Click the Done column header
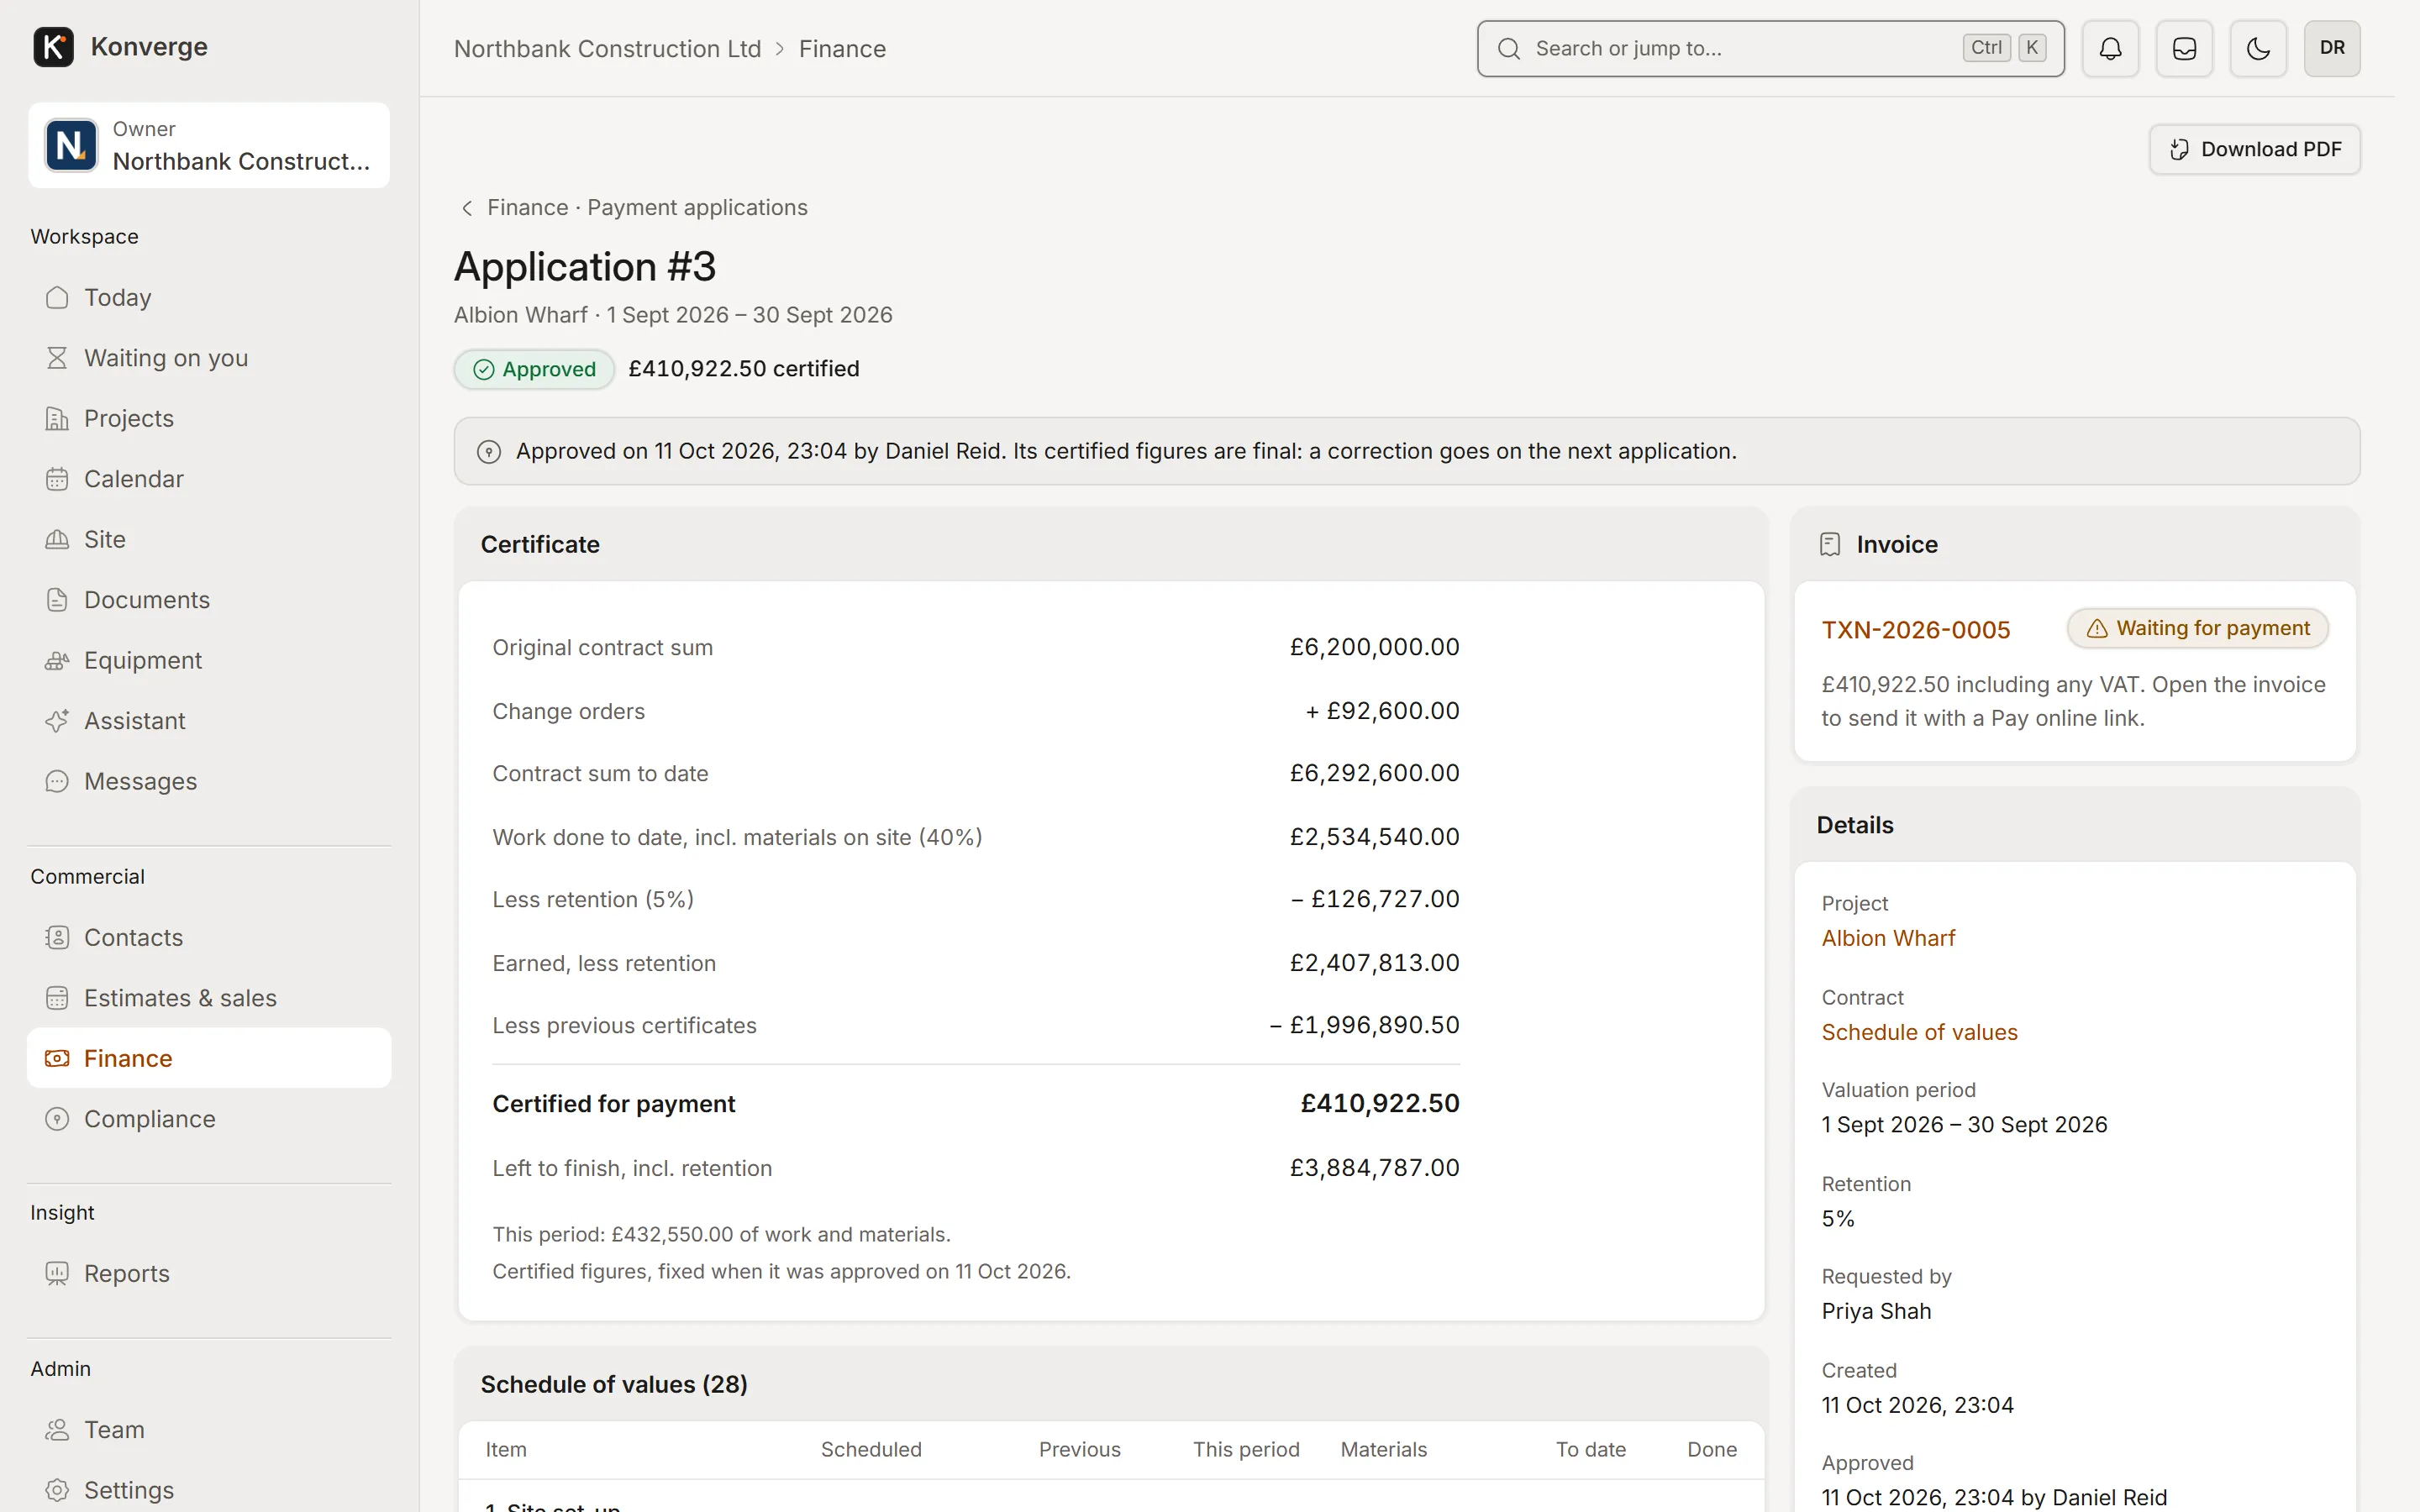This screenshot has height=1512, width=2420. pyautogui.click(x=1712, y=1449)
